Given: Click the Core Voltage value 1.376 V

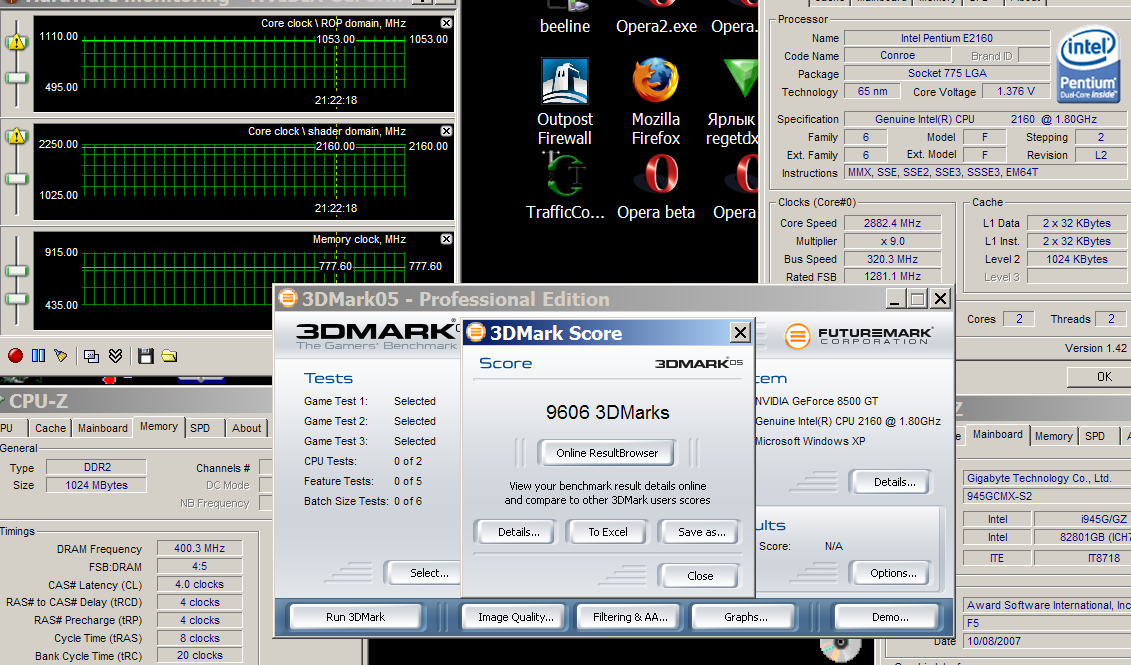Looking at the screenshot, I should 1016,91.
